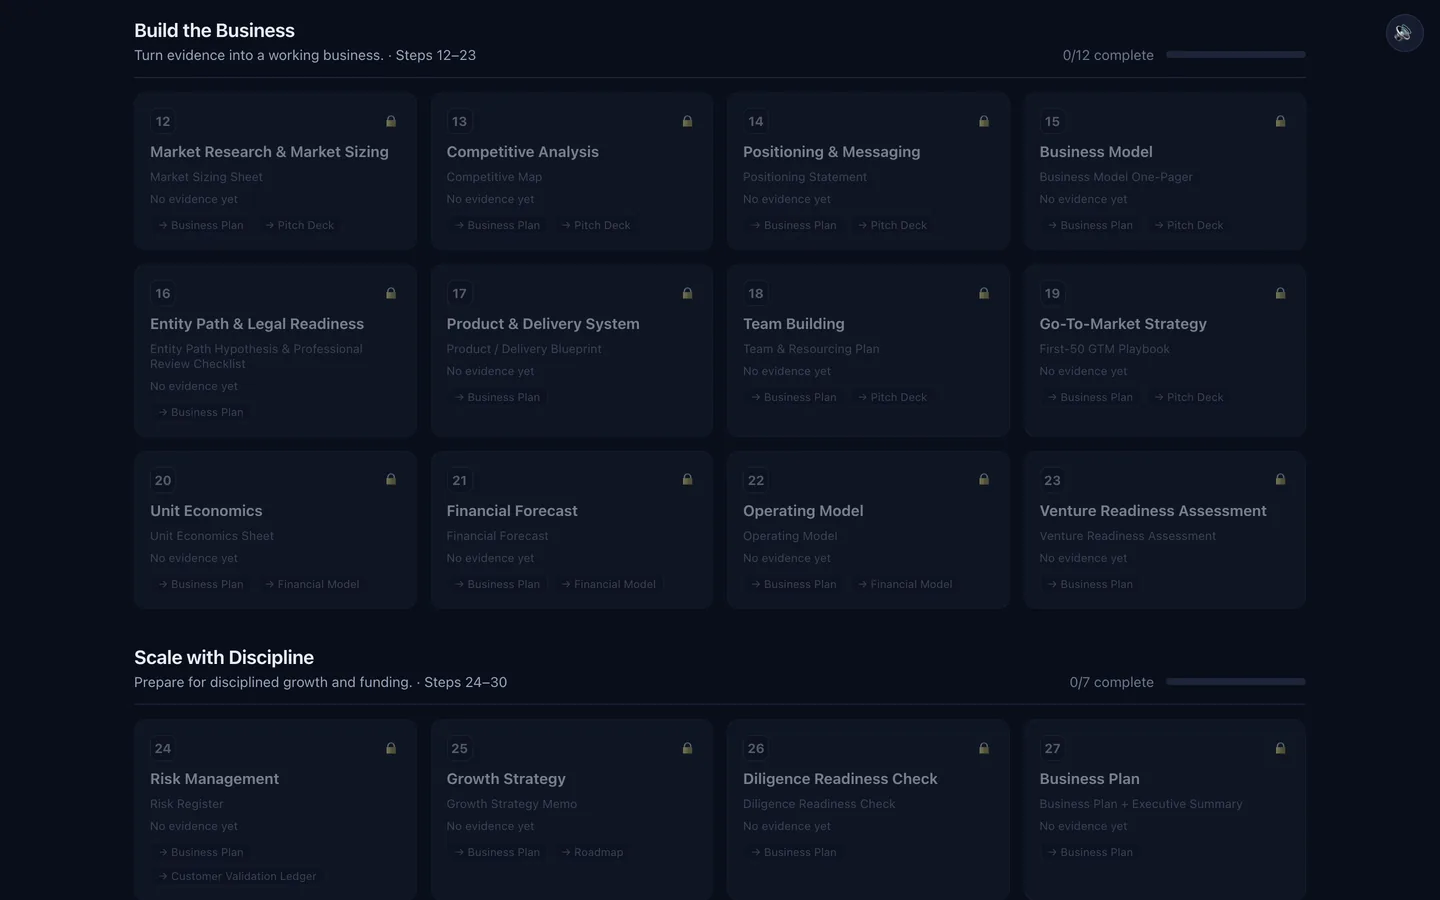
Task: Open Business Plan chip on Competitive Analysis card
Action: pos(497,225)
